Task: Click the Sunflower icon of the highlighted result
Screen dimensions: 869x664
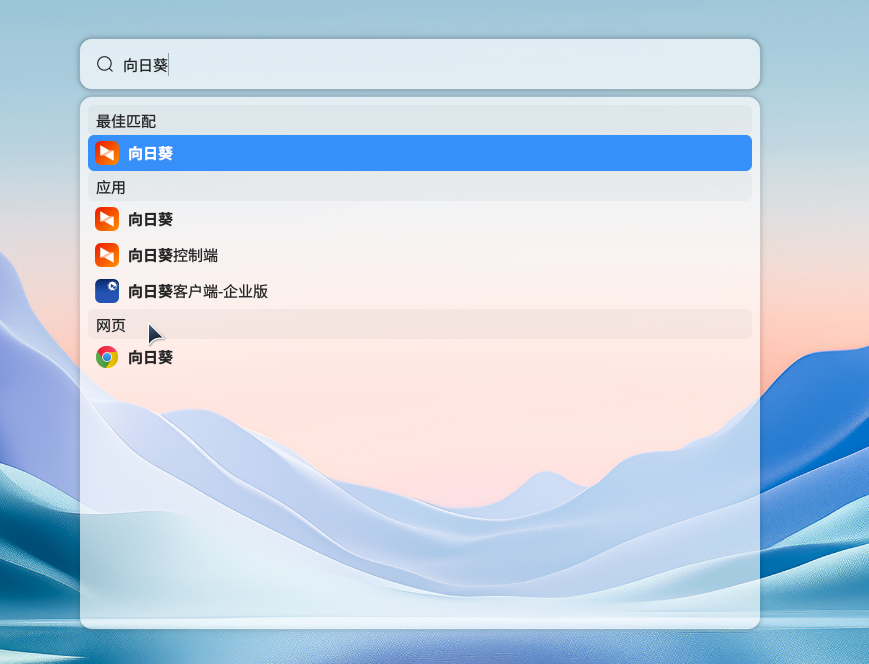Action: pyautogui.click(x=106, y=153)
